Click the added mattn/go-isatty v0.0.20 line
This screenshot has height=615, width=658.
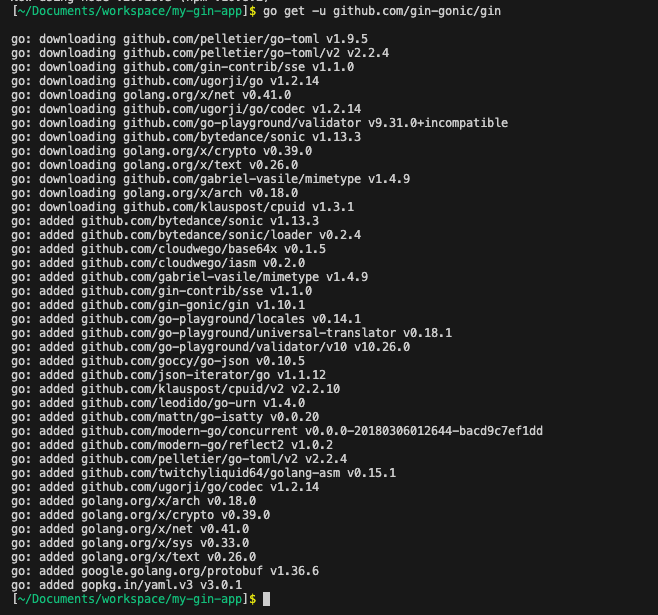point(165,417)
